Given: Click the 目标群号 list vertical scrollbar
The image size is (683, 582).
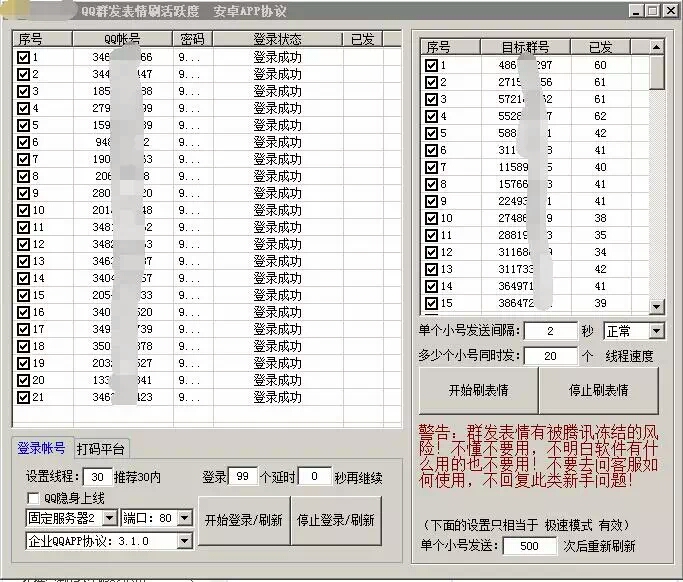Looking at the screenshot, I should click(656, 180).
